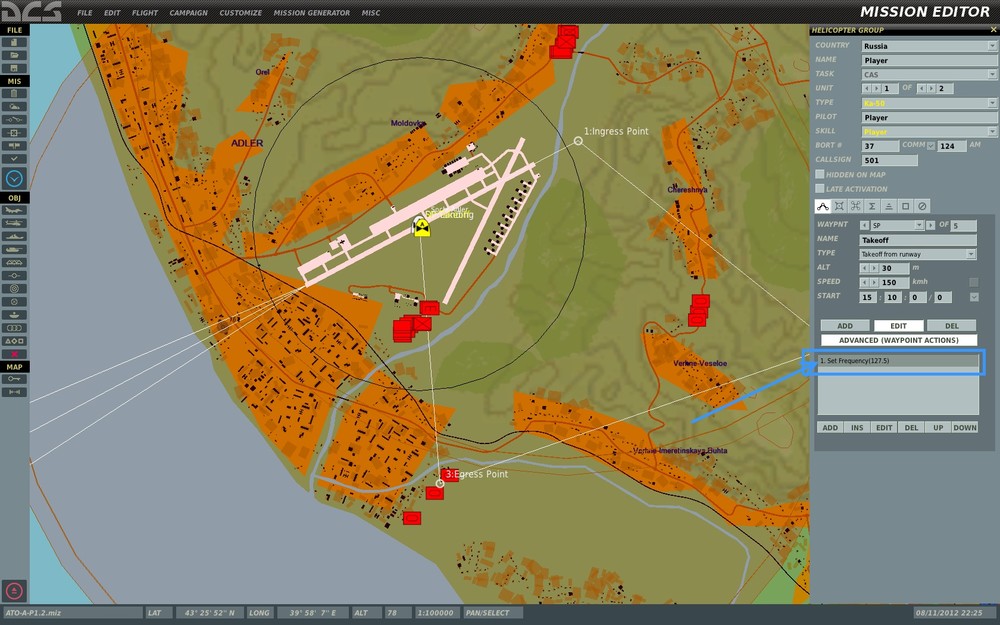Select the yellow Ka-50 unit on airfield

point(422,227)
